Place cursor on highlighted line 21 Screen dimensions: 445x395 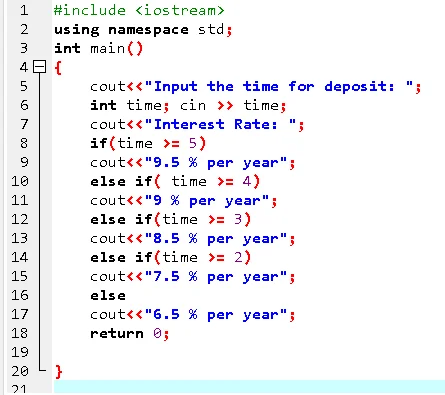tap(249, 387)
